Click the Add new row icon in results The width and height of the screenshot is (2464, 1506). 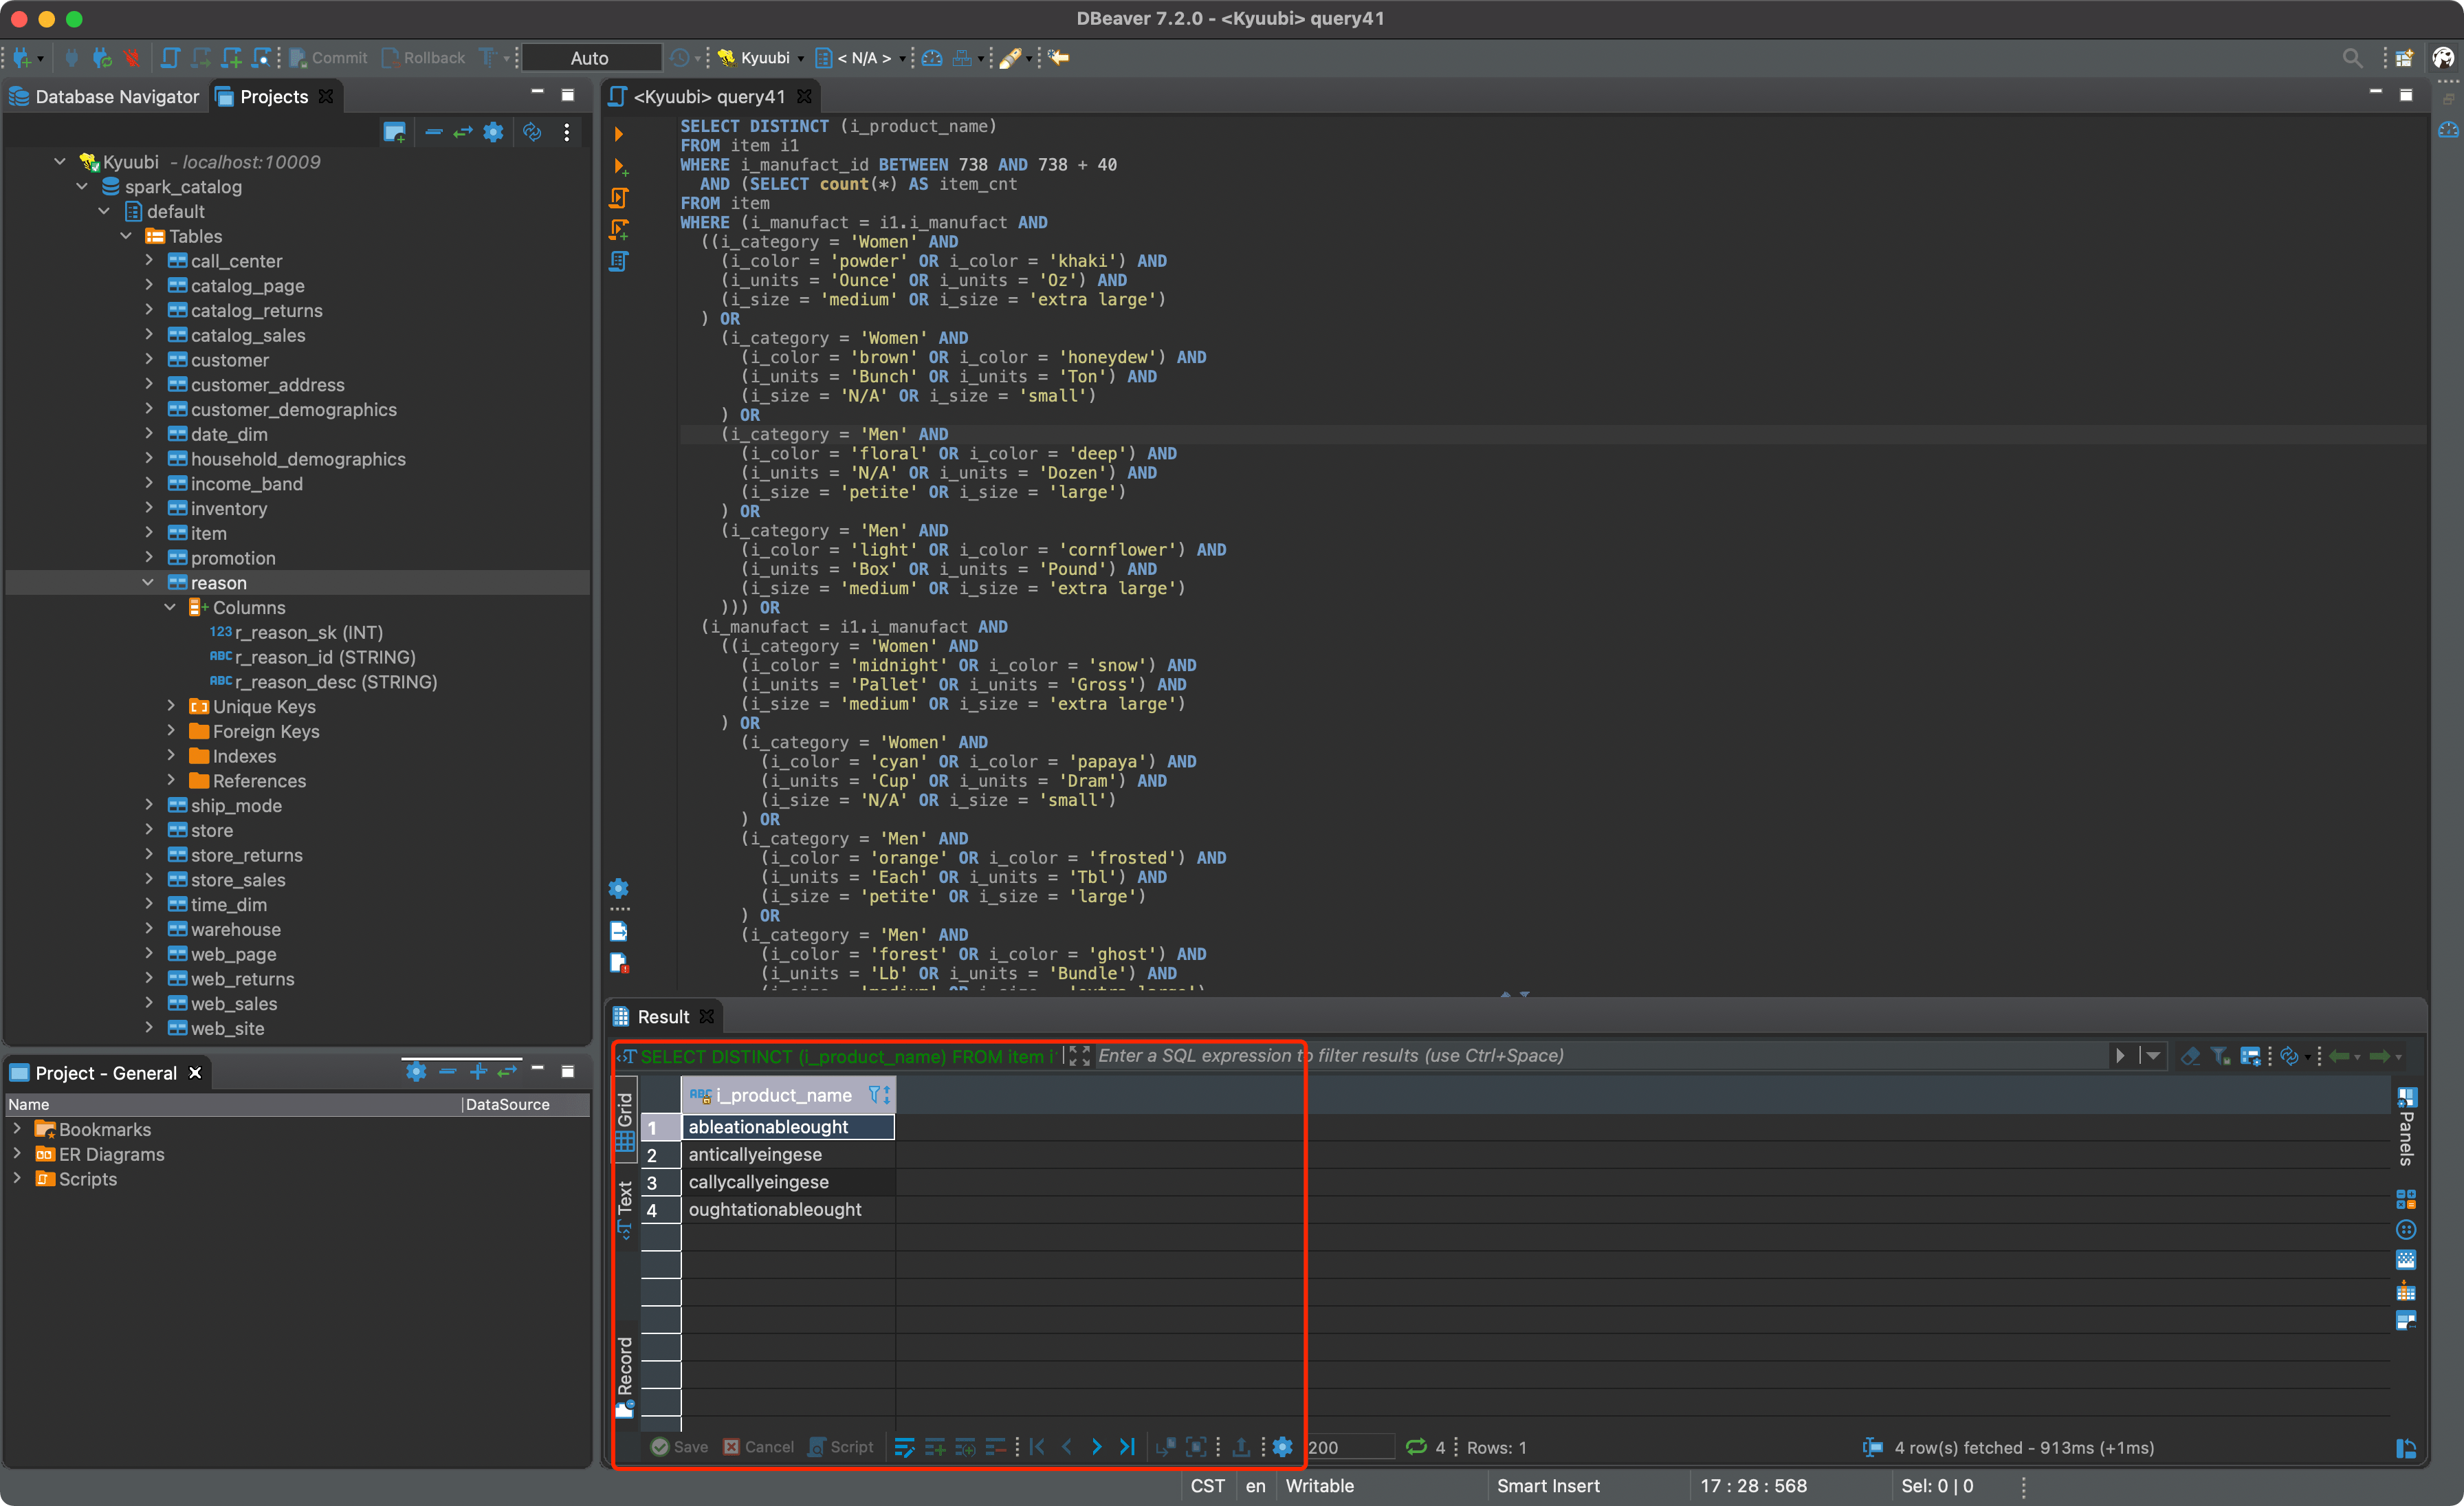click(934, 1447)
